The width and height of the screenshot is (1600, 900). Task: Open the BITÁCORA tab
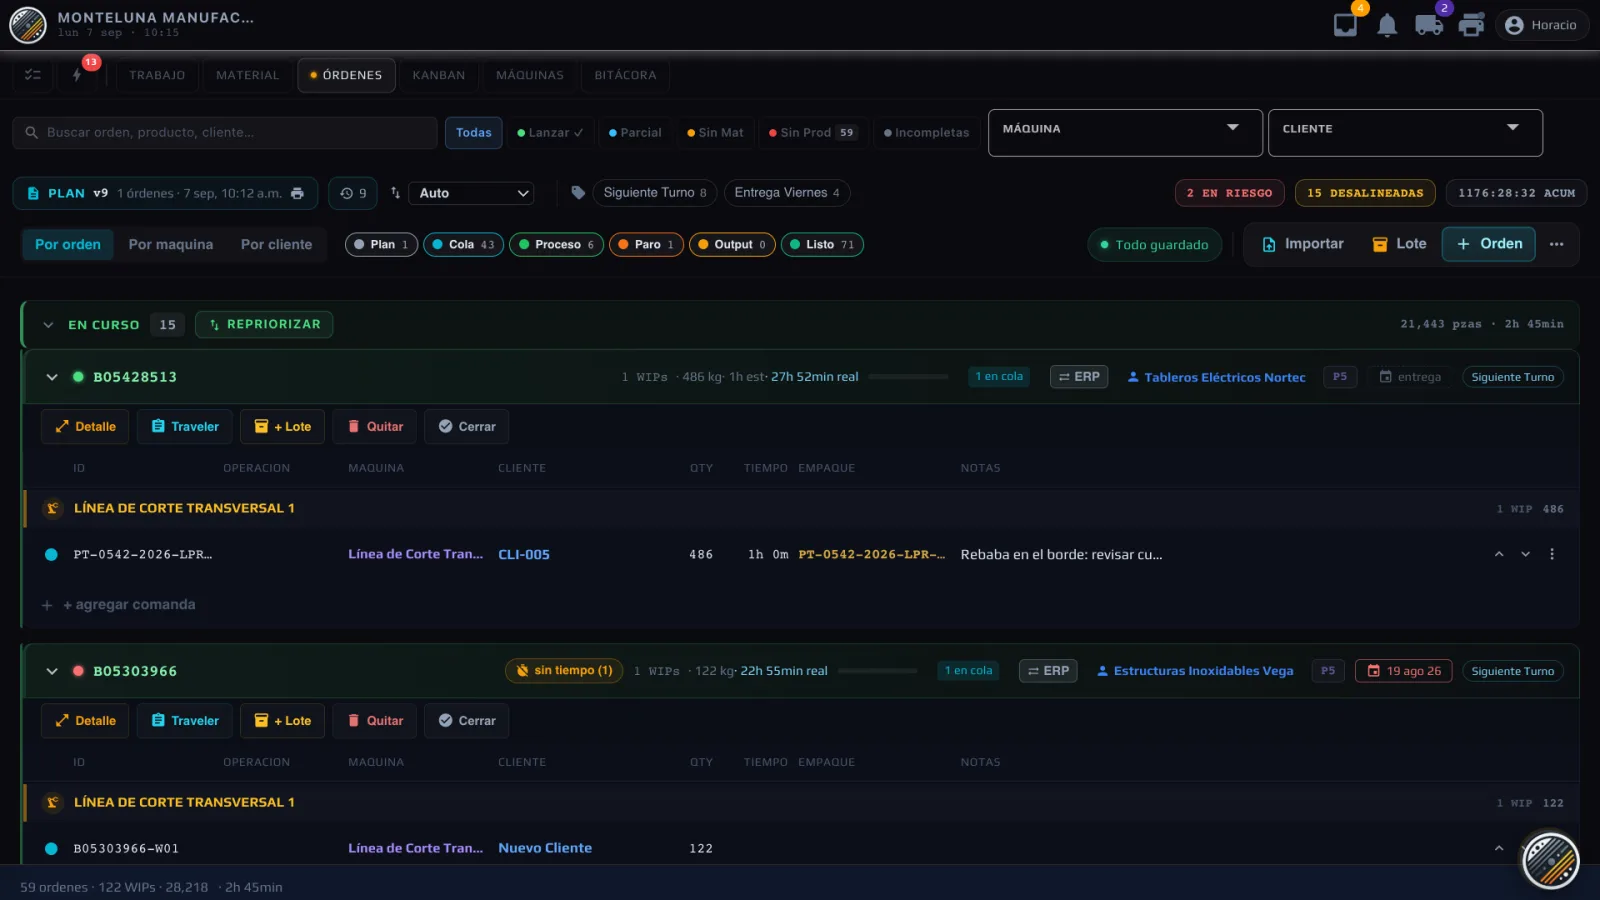625,75
